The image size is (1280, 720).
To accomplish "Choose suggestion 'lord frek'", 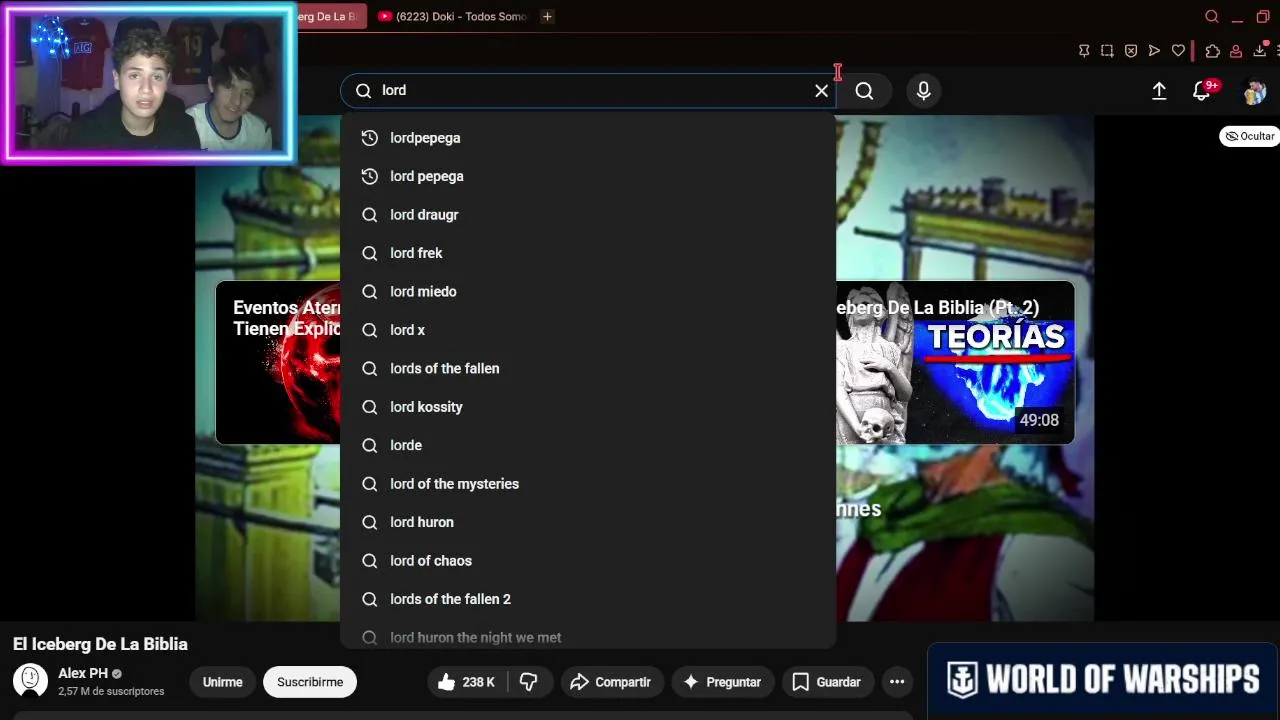I will [588, 253].
